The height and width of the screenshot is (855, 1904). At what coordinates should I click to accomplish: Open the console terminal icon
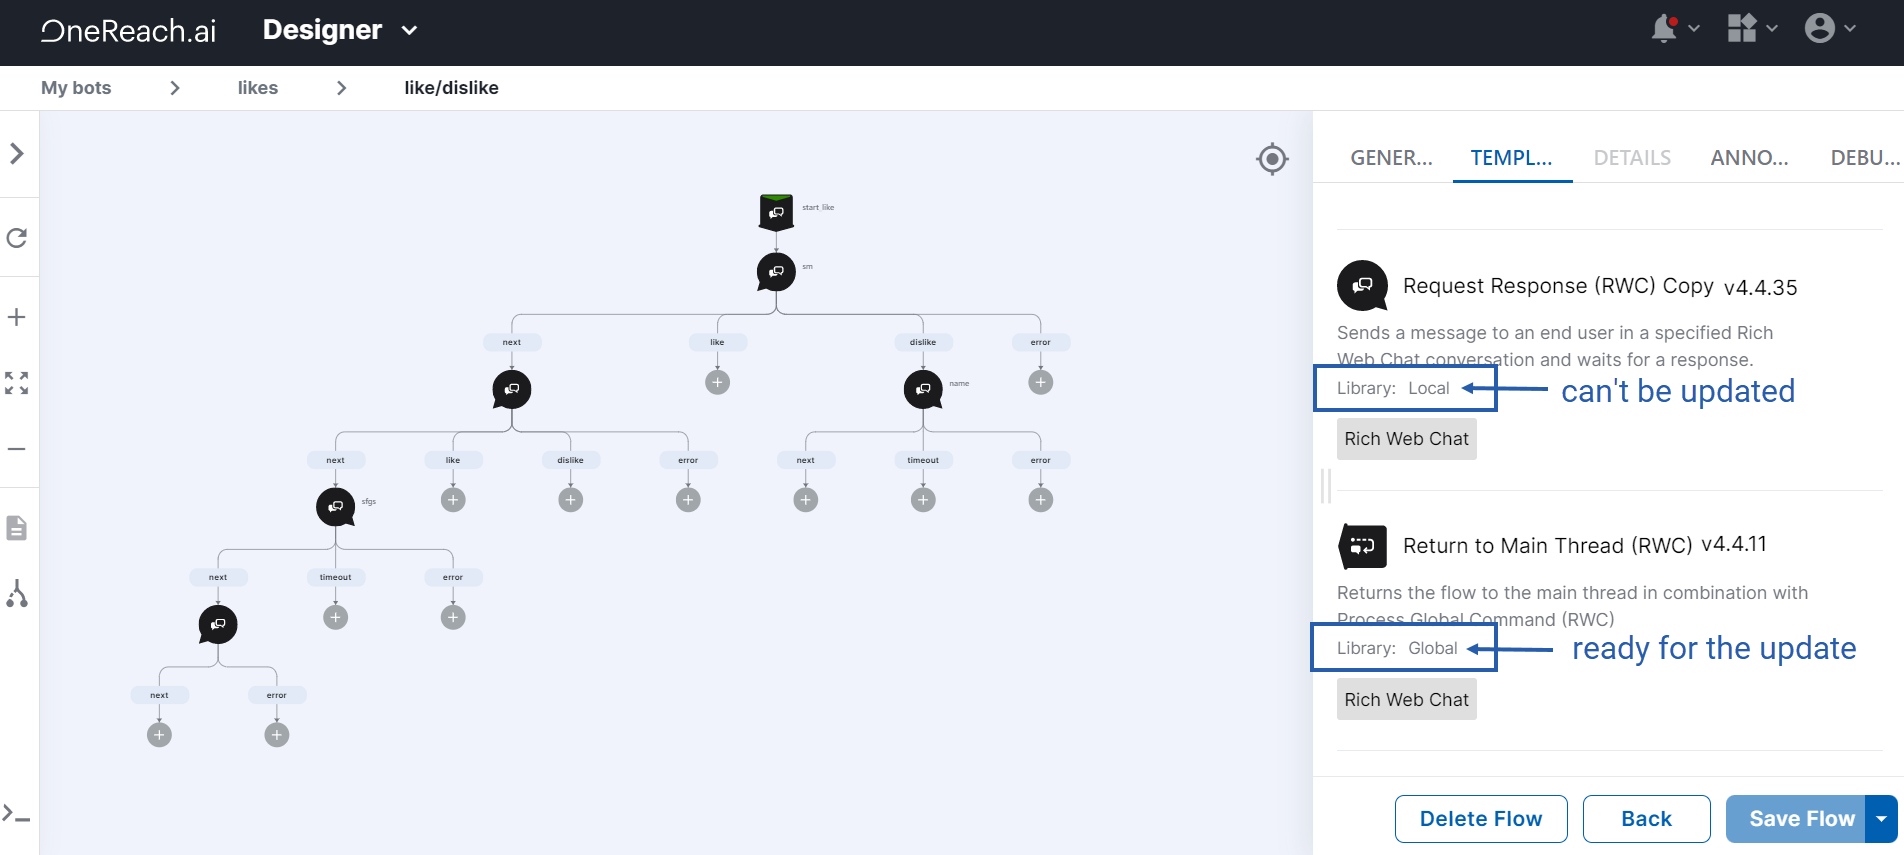click(16, 814)
